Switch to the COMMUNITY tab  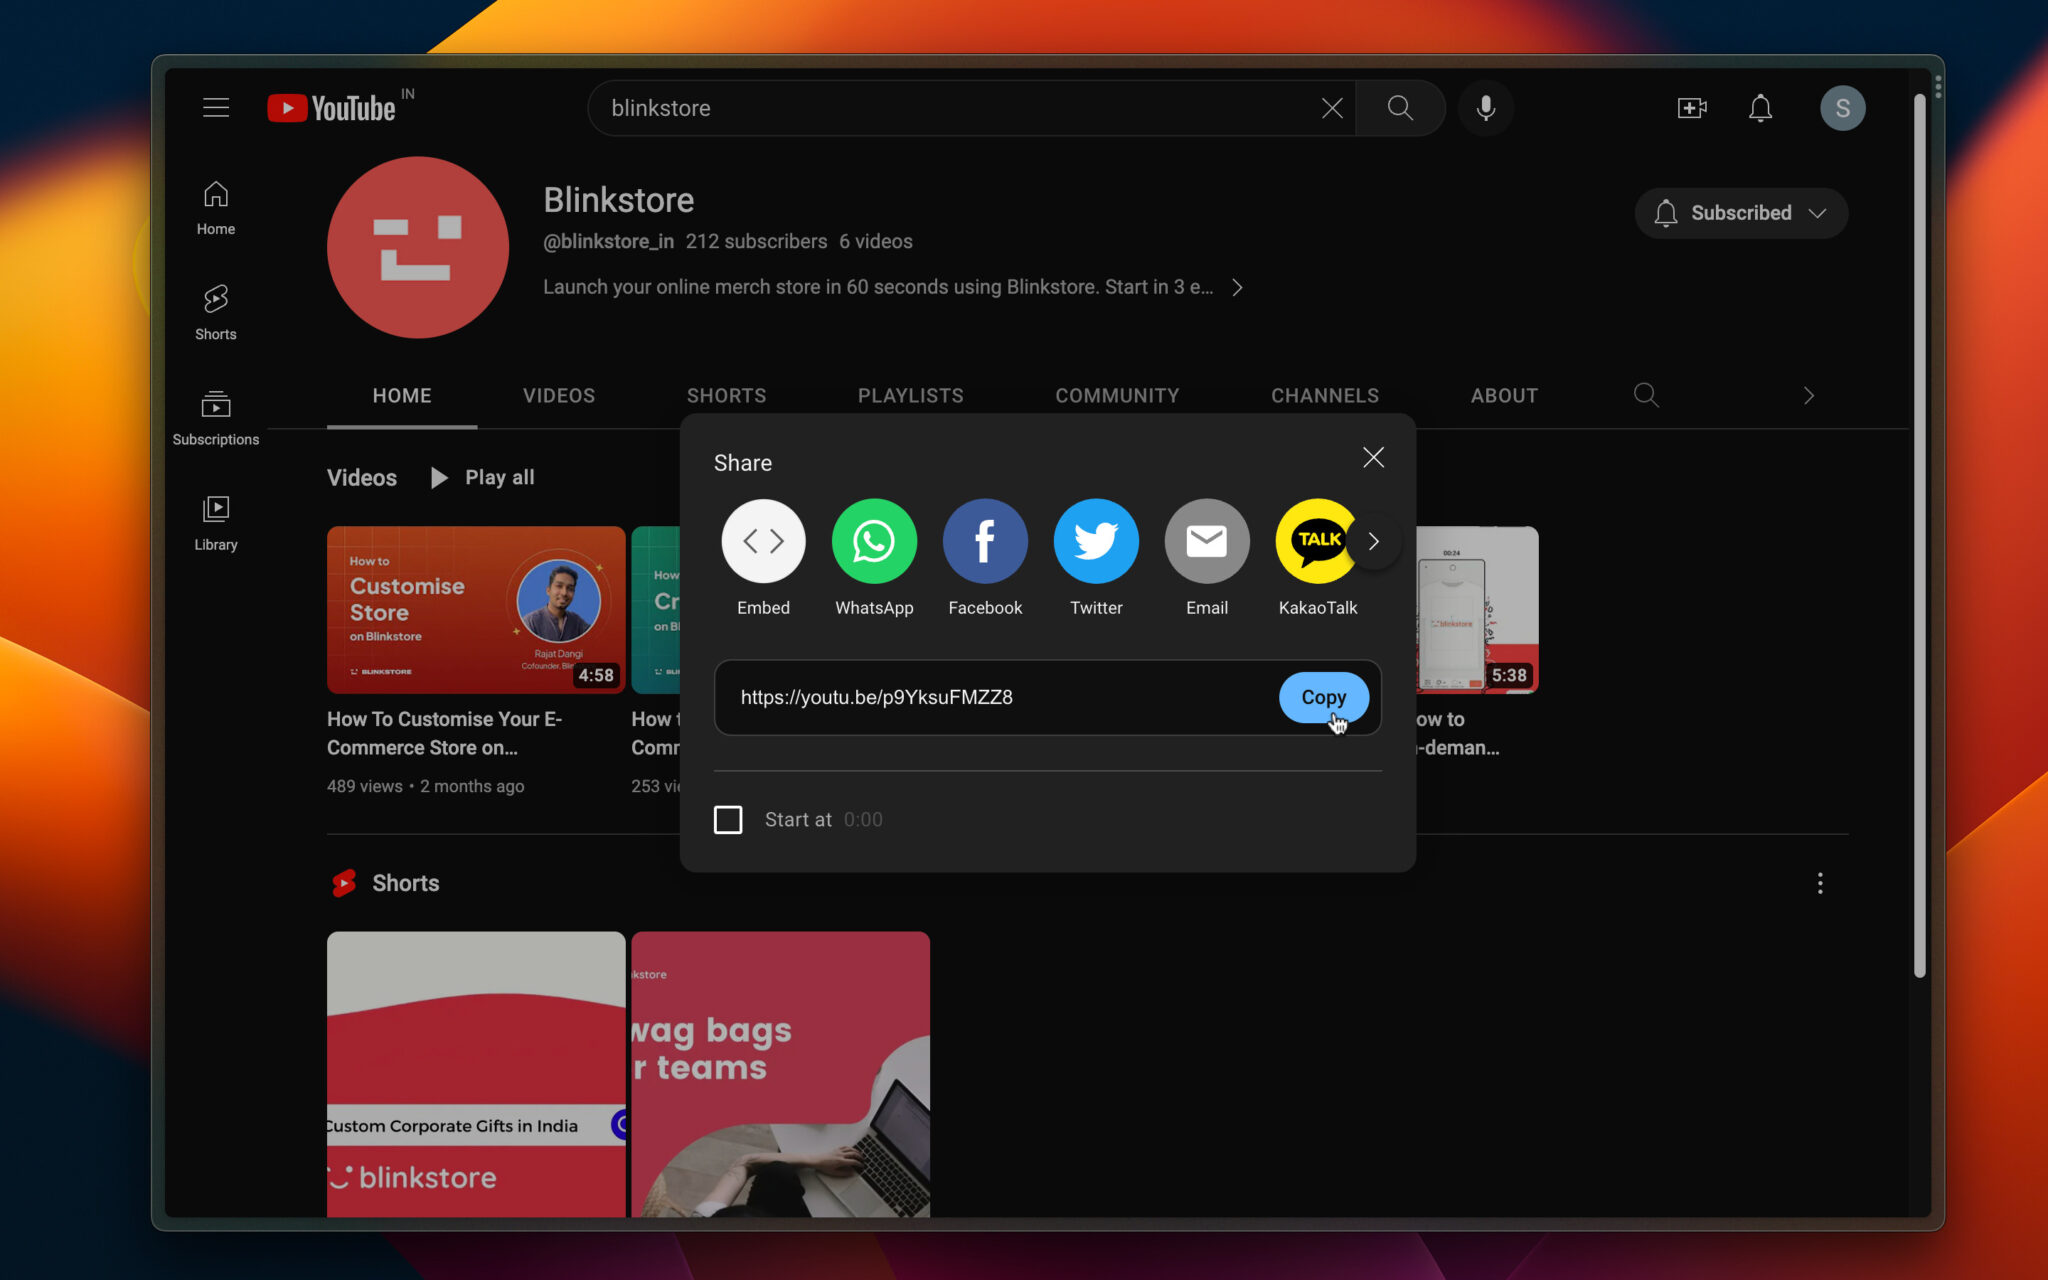[1117, 396]
